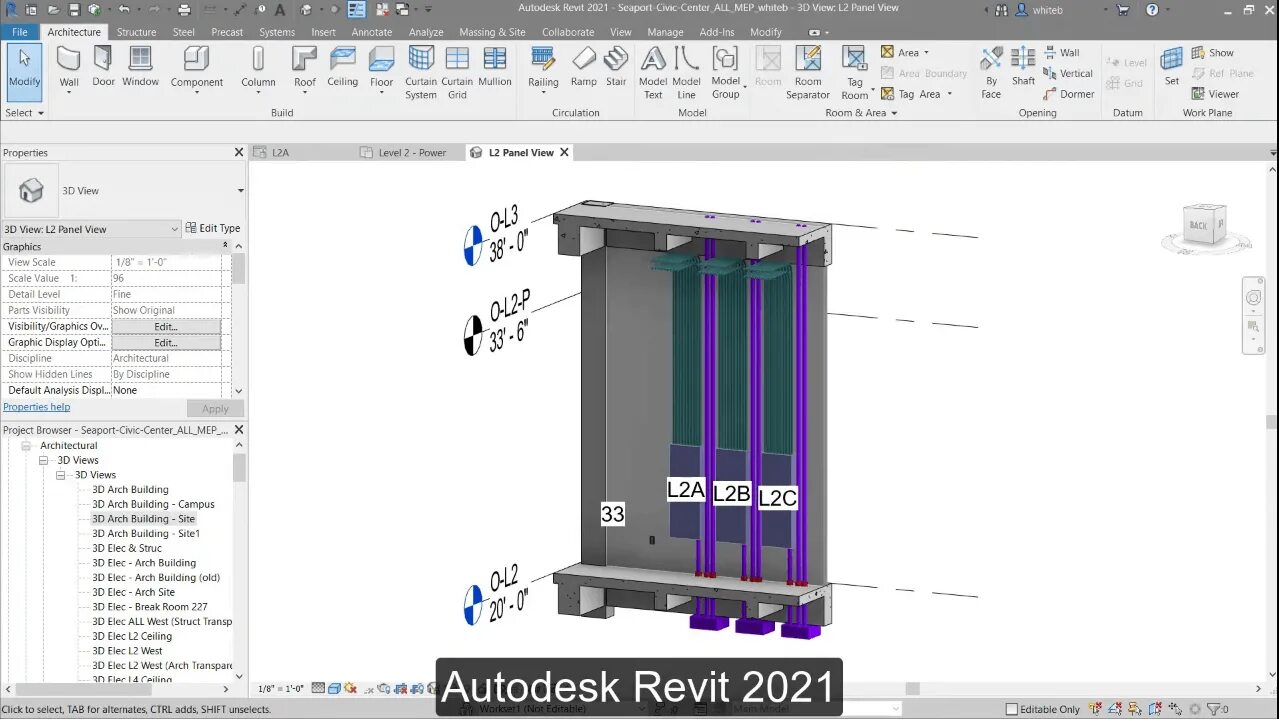Click the Undo arrow in quick access toolbar

click(x=123, y=10)
